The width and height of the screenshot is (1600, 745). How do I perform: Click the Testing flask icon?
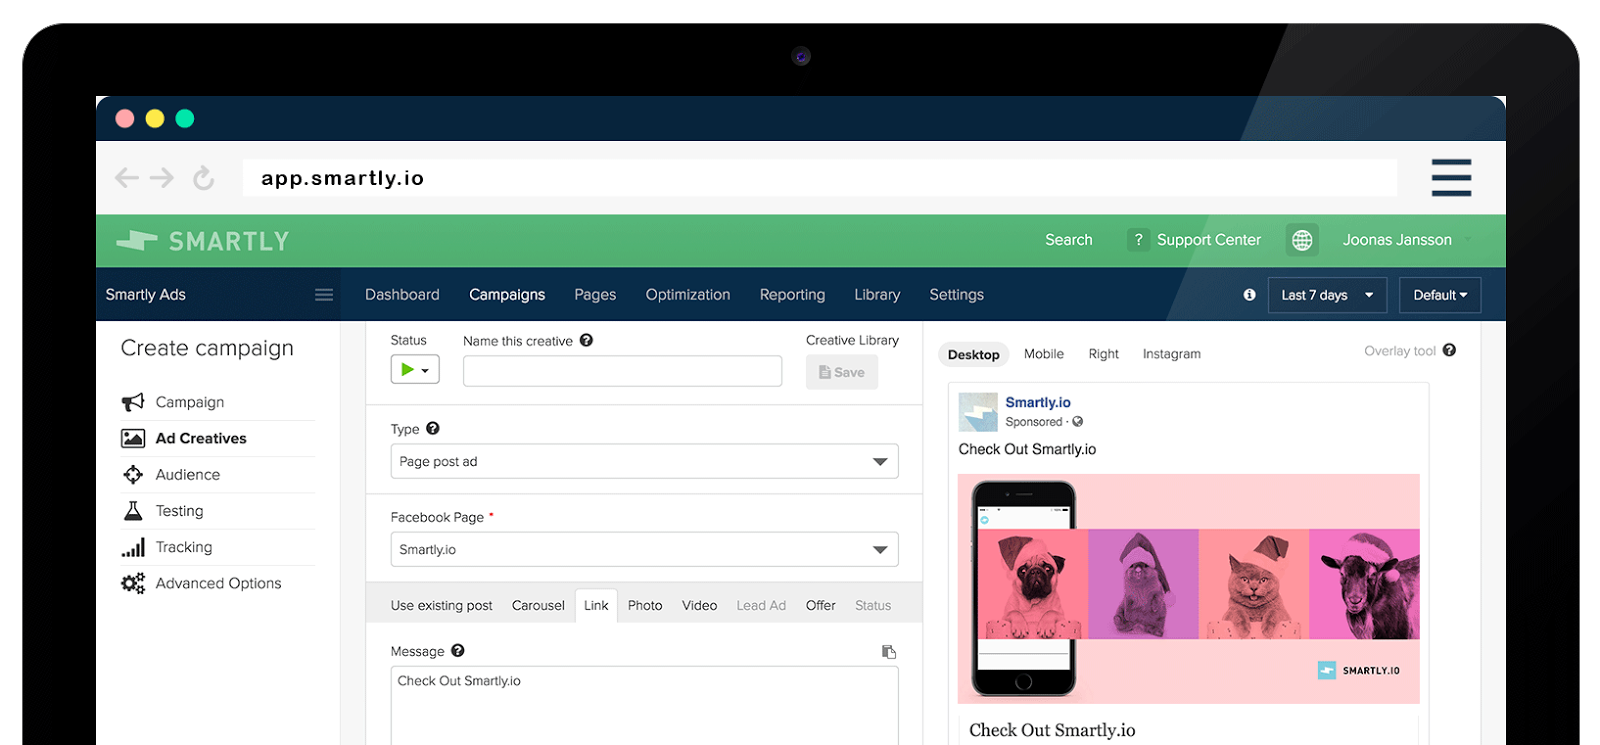[133, 511]
